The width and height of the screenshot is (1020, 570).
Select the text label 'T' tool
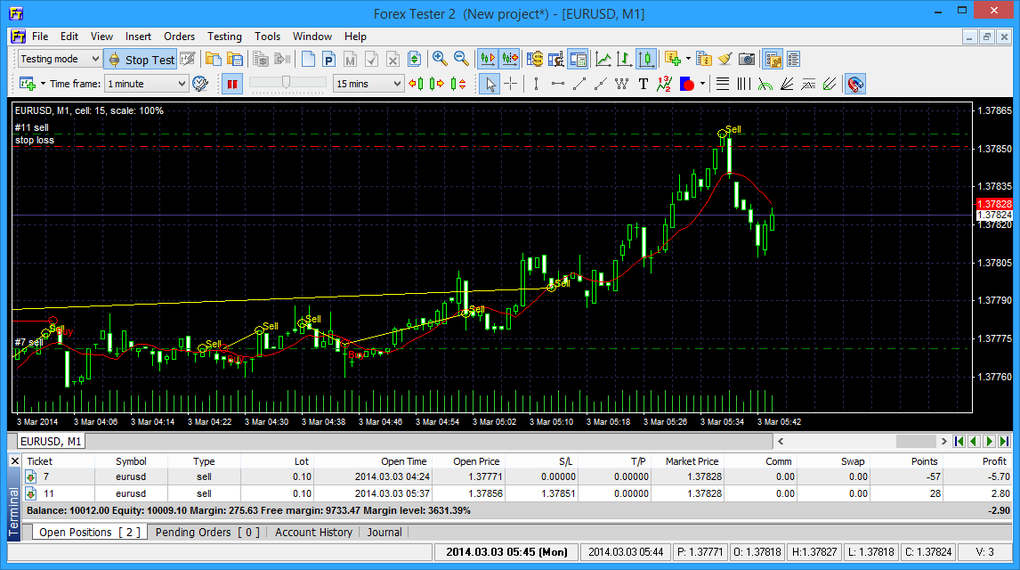tap(643, 83)
